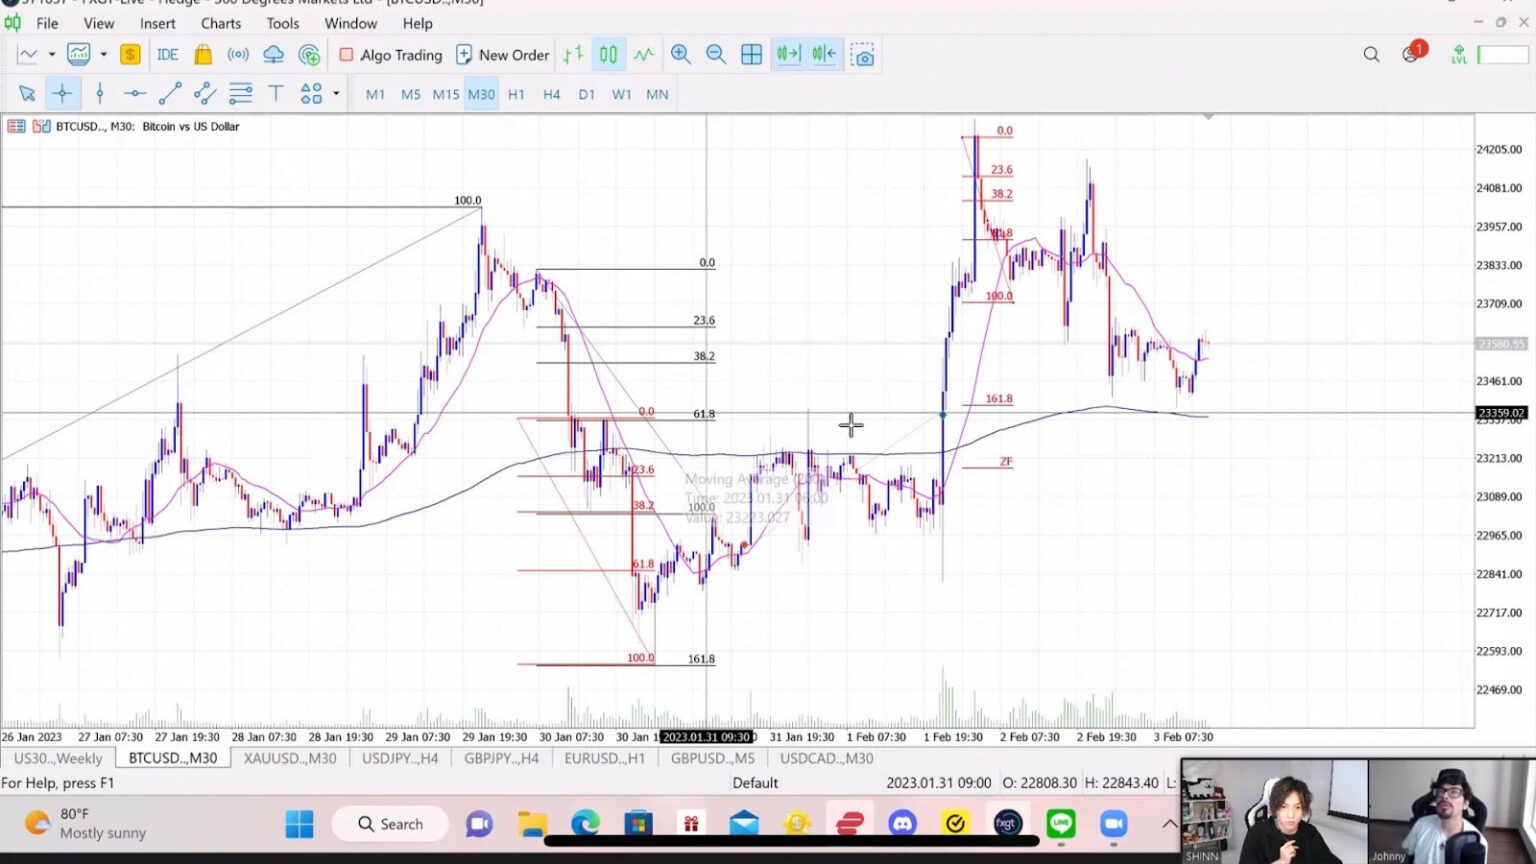
Task: Select the vertical line drawing tool
Action: click(99, 94)
